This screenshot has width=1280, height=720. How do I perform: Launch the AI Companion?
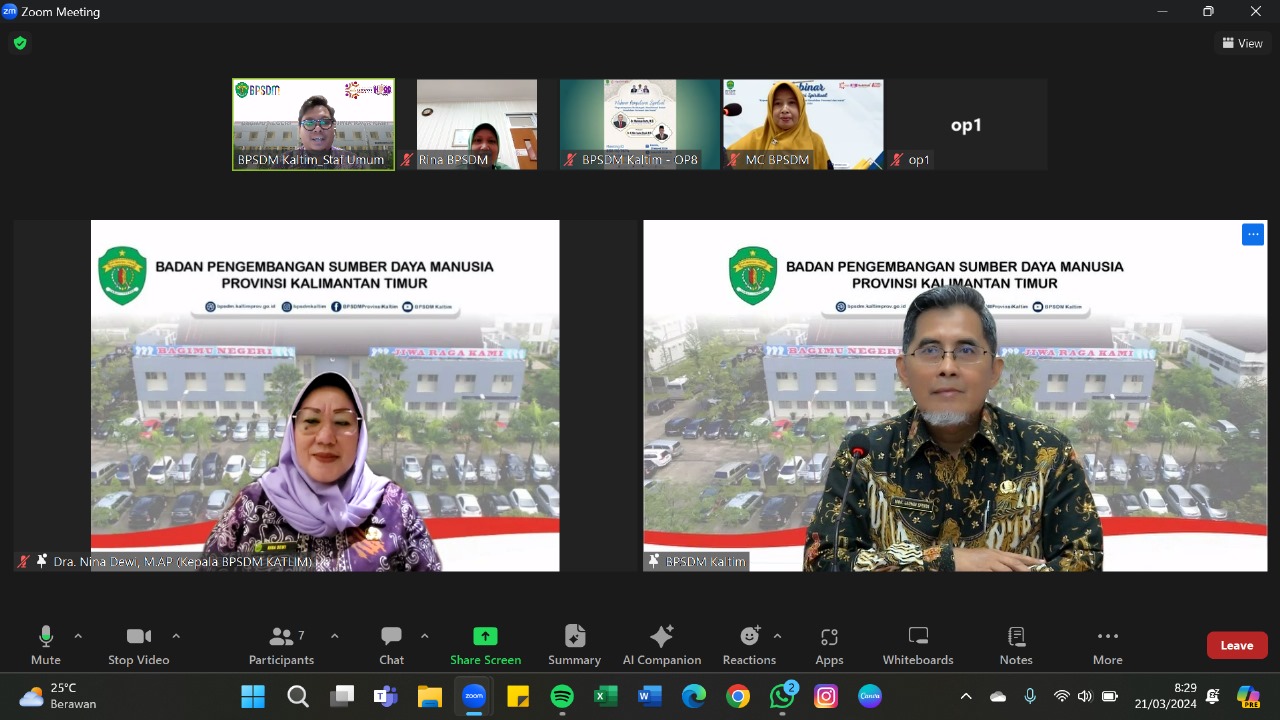(x=661, y=645)
